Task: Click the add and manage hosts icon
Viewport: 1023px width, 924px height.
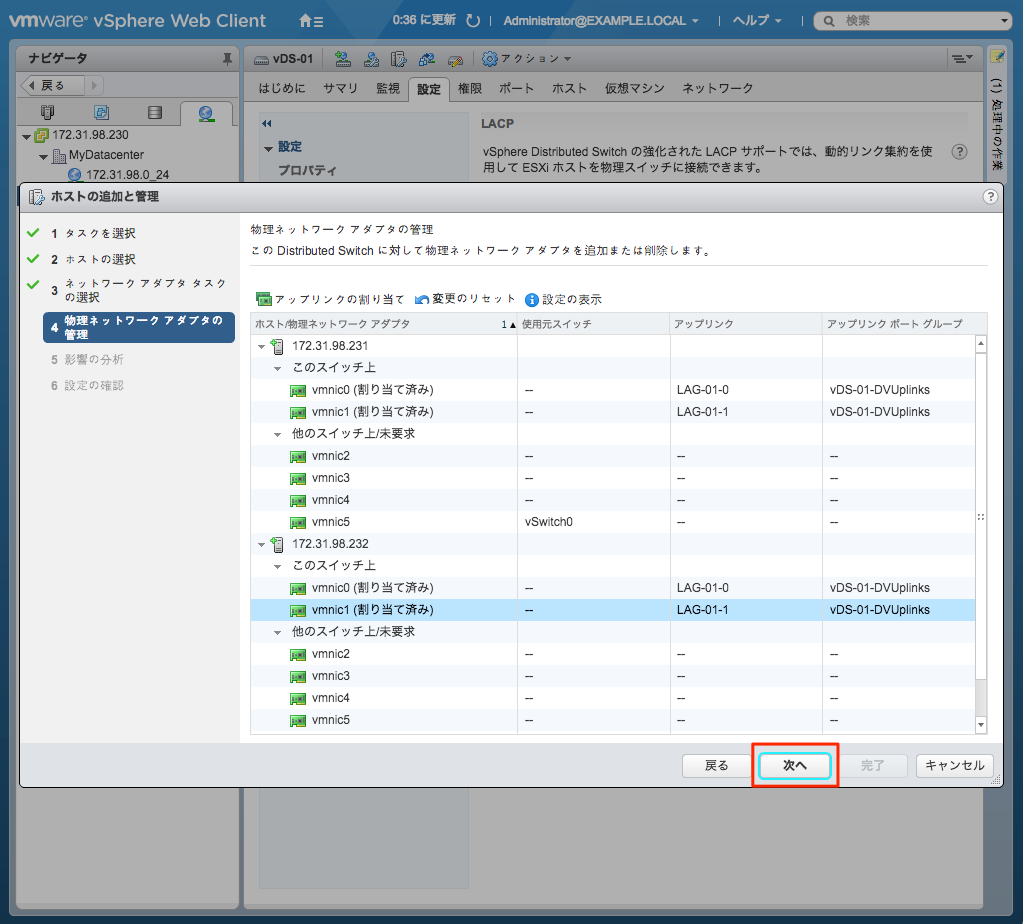Action: click(399, 59)
